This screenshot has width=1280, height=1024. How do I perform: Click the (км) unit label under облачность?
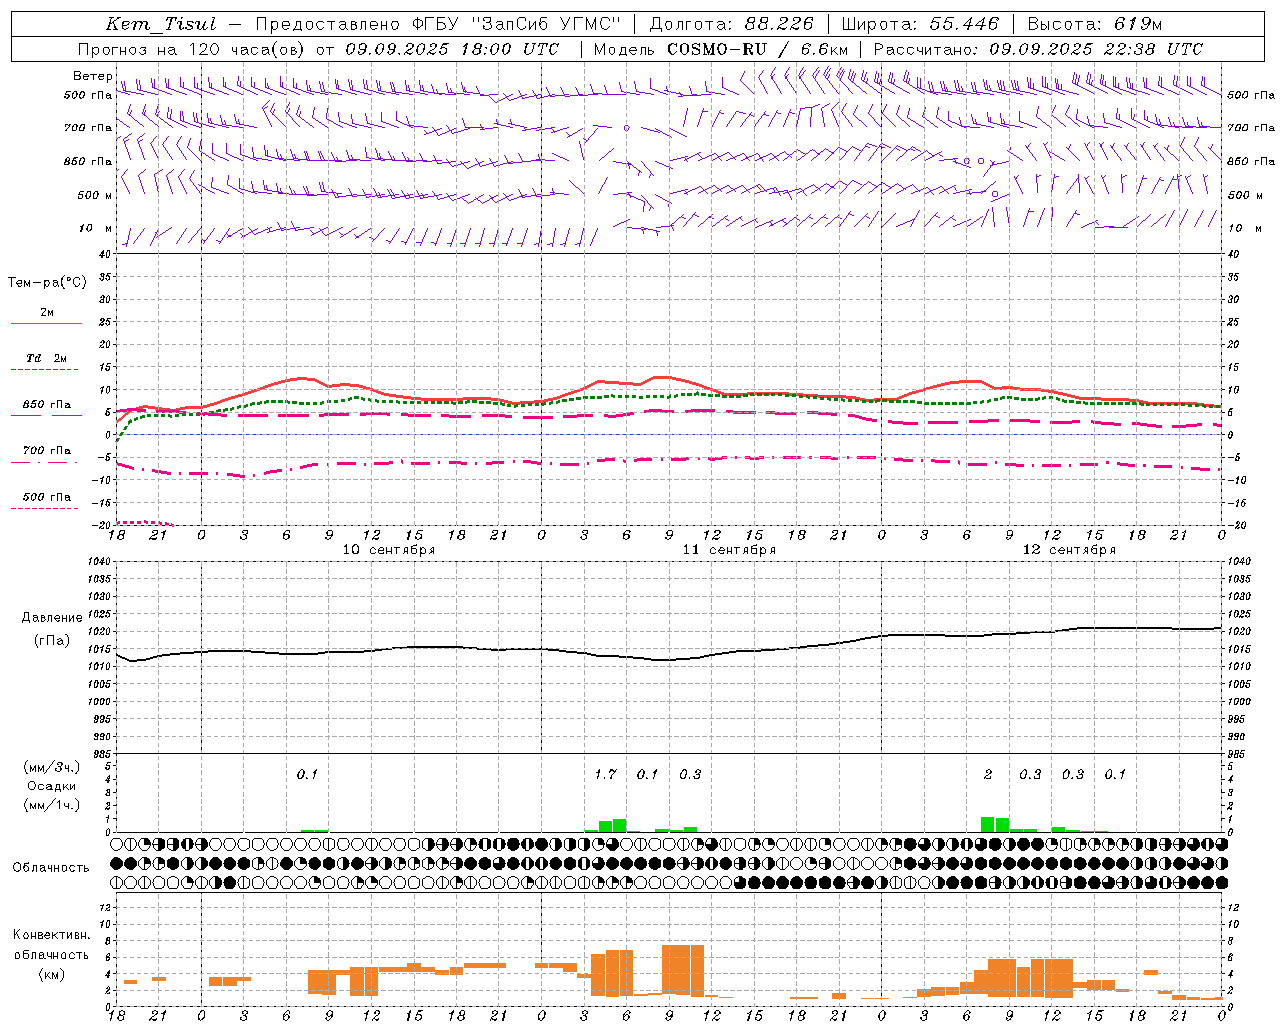[x=51, y=974]
